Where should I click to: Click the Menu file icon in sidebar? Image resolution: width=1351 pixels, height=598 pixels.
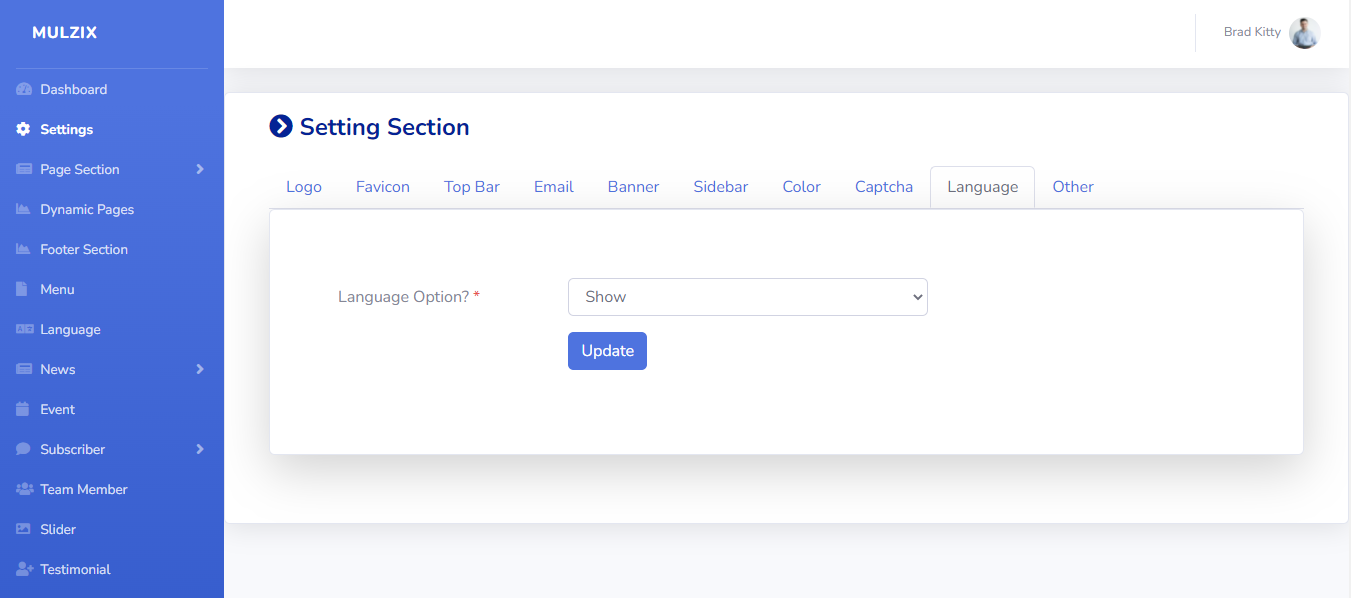click(22, 289)
